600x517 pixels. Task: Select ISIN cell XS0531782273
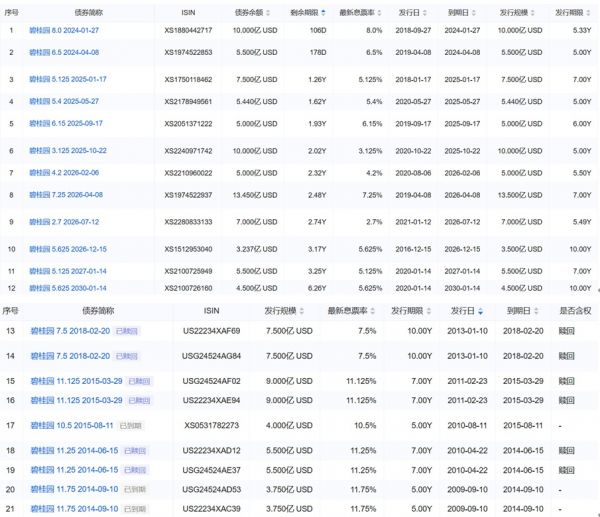212,426
